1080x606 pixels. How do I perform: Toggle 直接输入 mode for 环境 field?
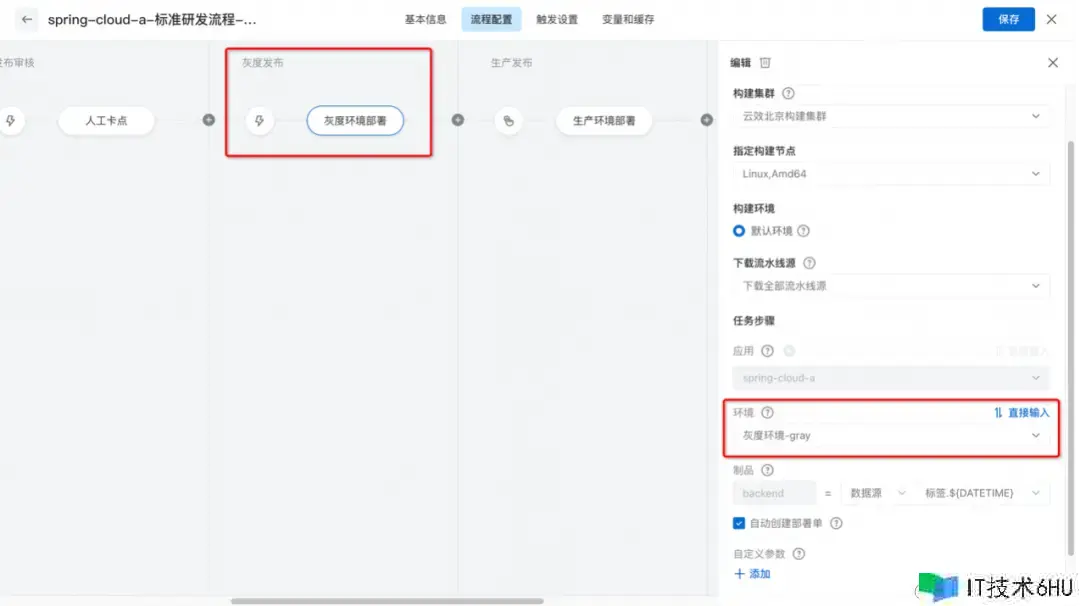point(1021,412)
